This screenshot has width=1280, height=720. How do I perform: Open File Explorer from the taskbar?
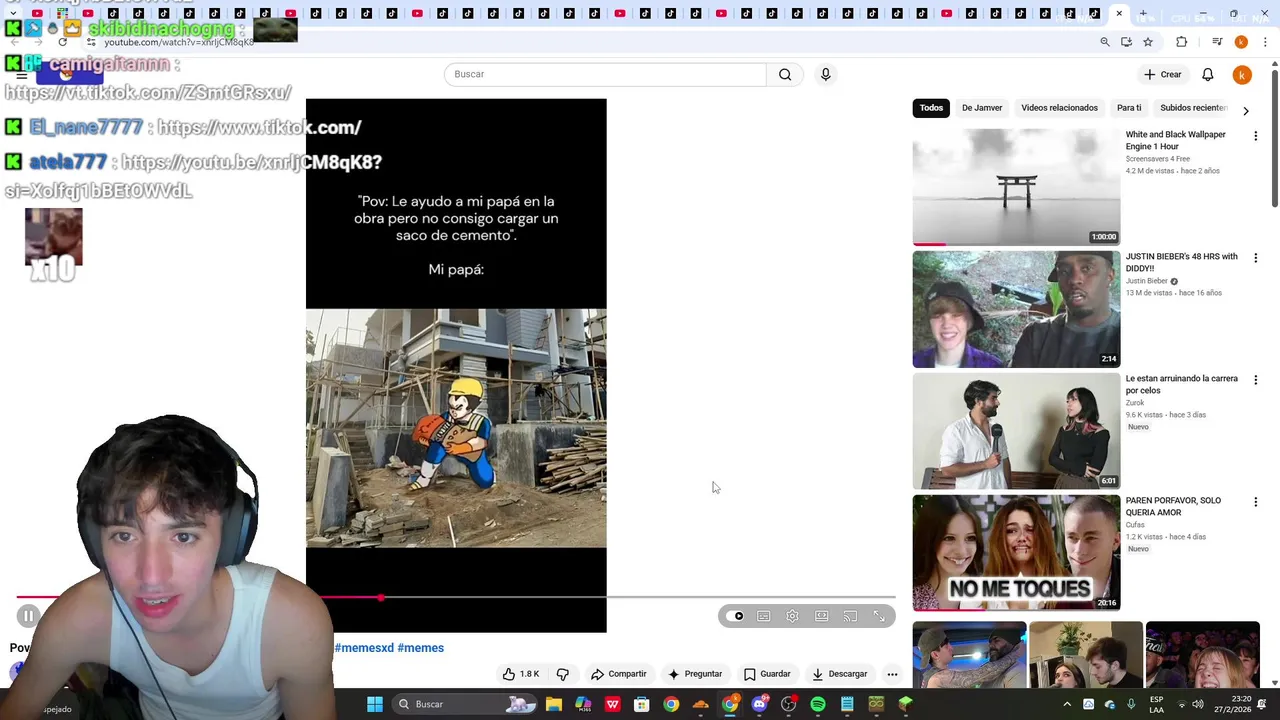point(553,704)
